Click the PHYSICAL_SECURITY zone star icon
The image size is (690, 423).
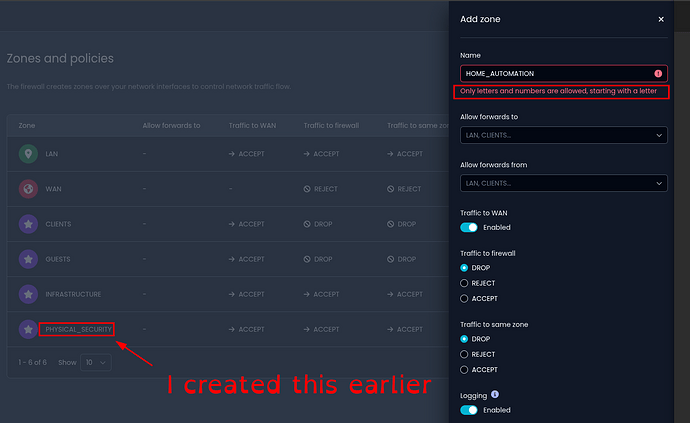coord(28,329)
